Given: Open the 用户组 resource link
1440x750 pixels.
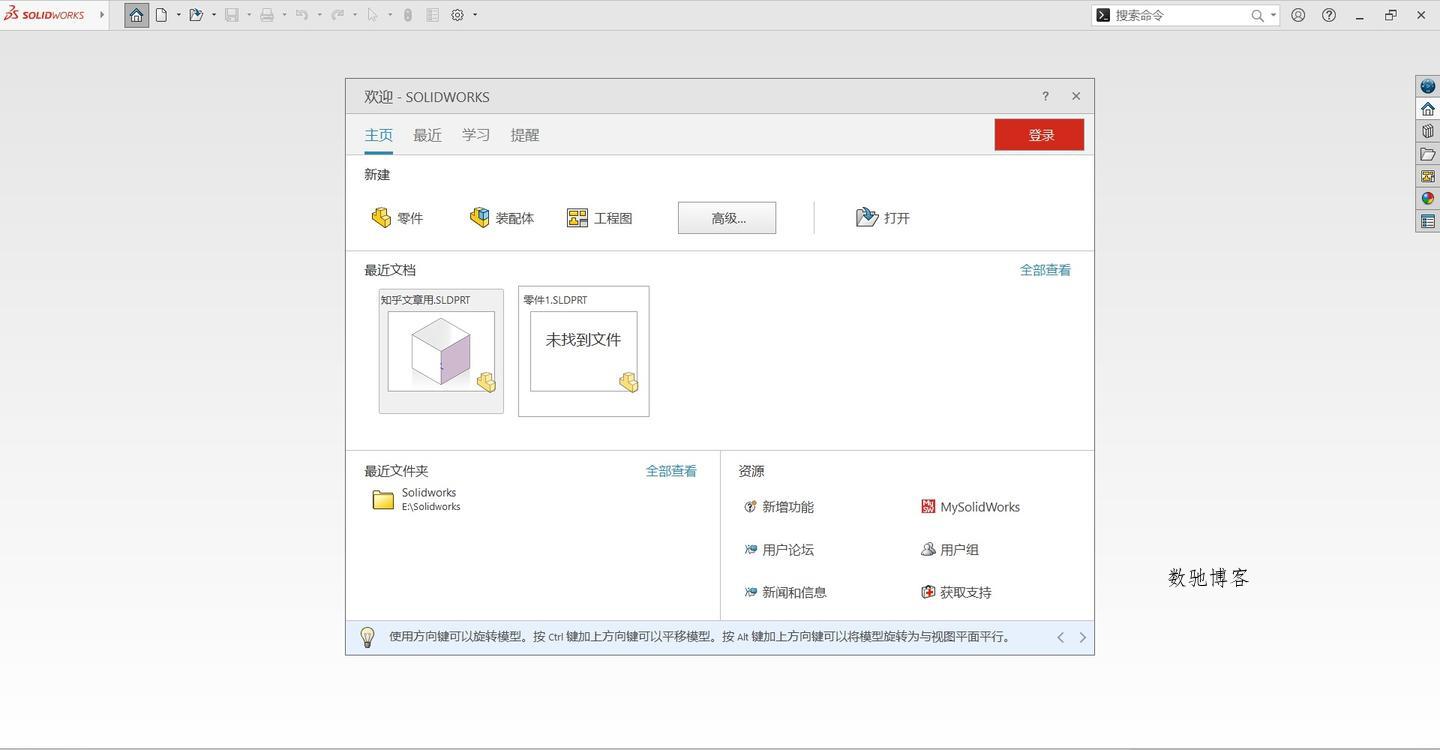Looking at the screenshot, I should click(x=950, y=550).
